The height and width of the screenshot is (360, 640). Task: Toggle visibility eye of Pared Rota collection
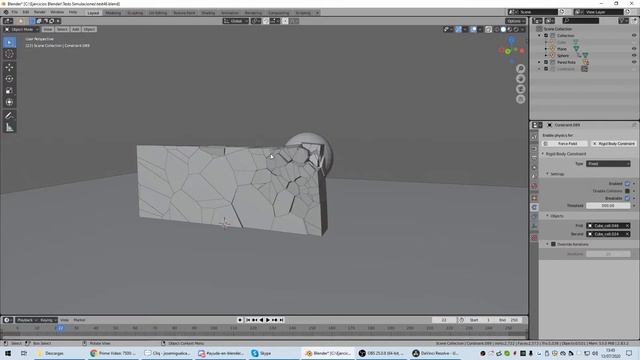click(634, 62)
